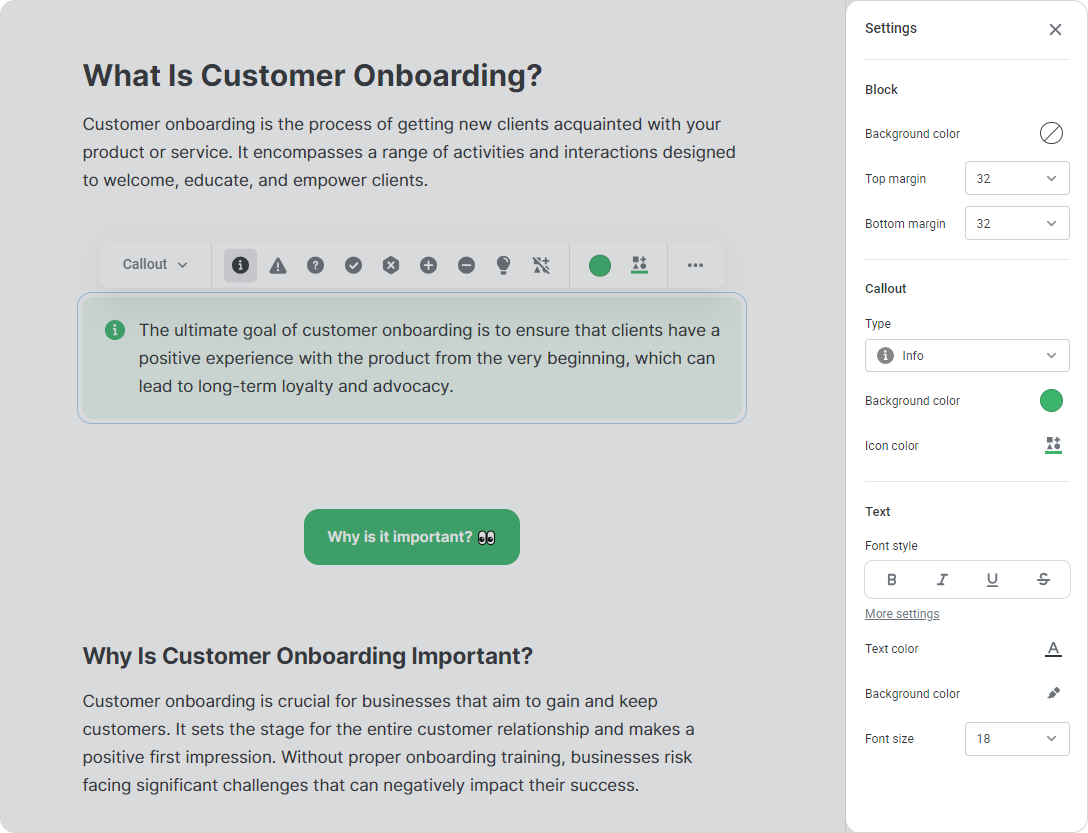1088x833 pixels.
Task: Open the Top margin dropdown
Action: coord(1016,179)
